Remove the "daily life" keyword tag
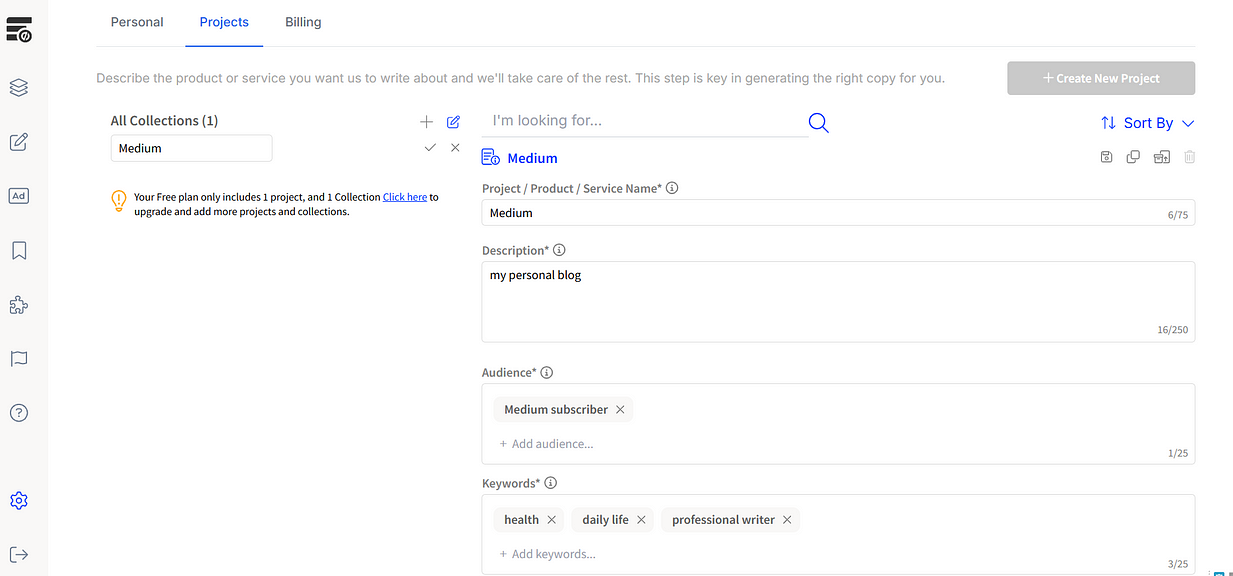Screen dimensions: 1233x576 coord(641,520)
